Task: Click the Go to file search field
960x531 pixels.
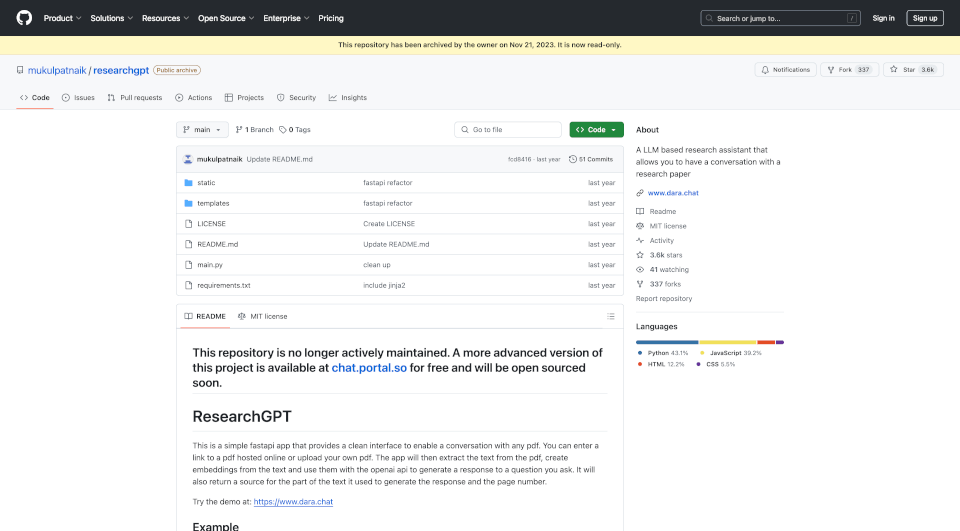Action: [x=508, y=130]
